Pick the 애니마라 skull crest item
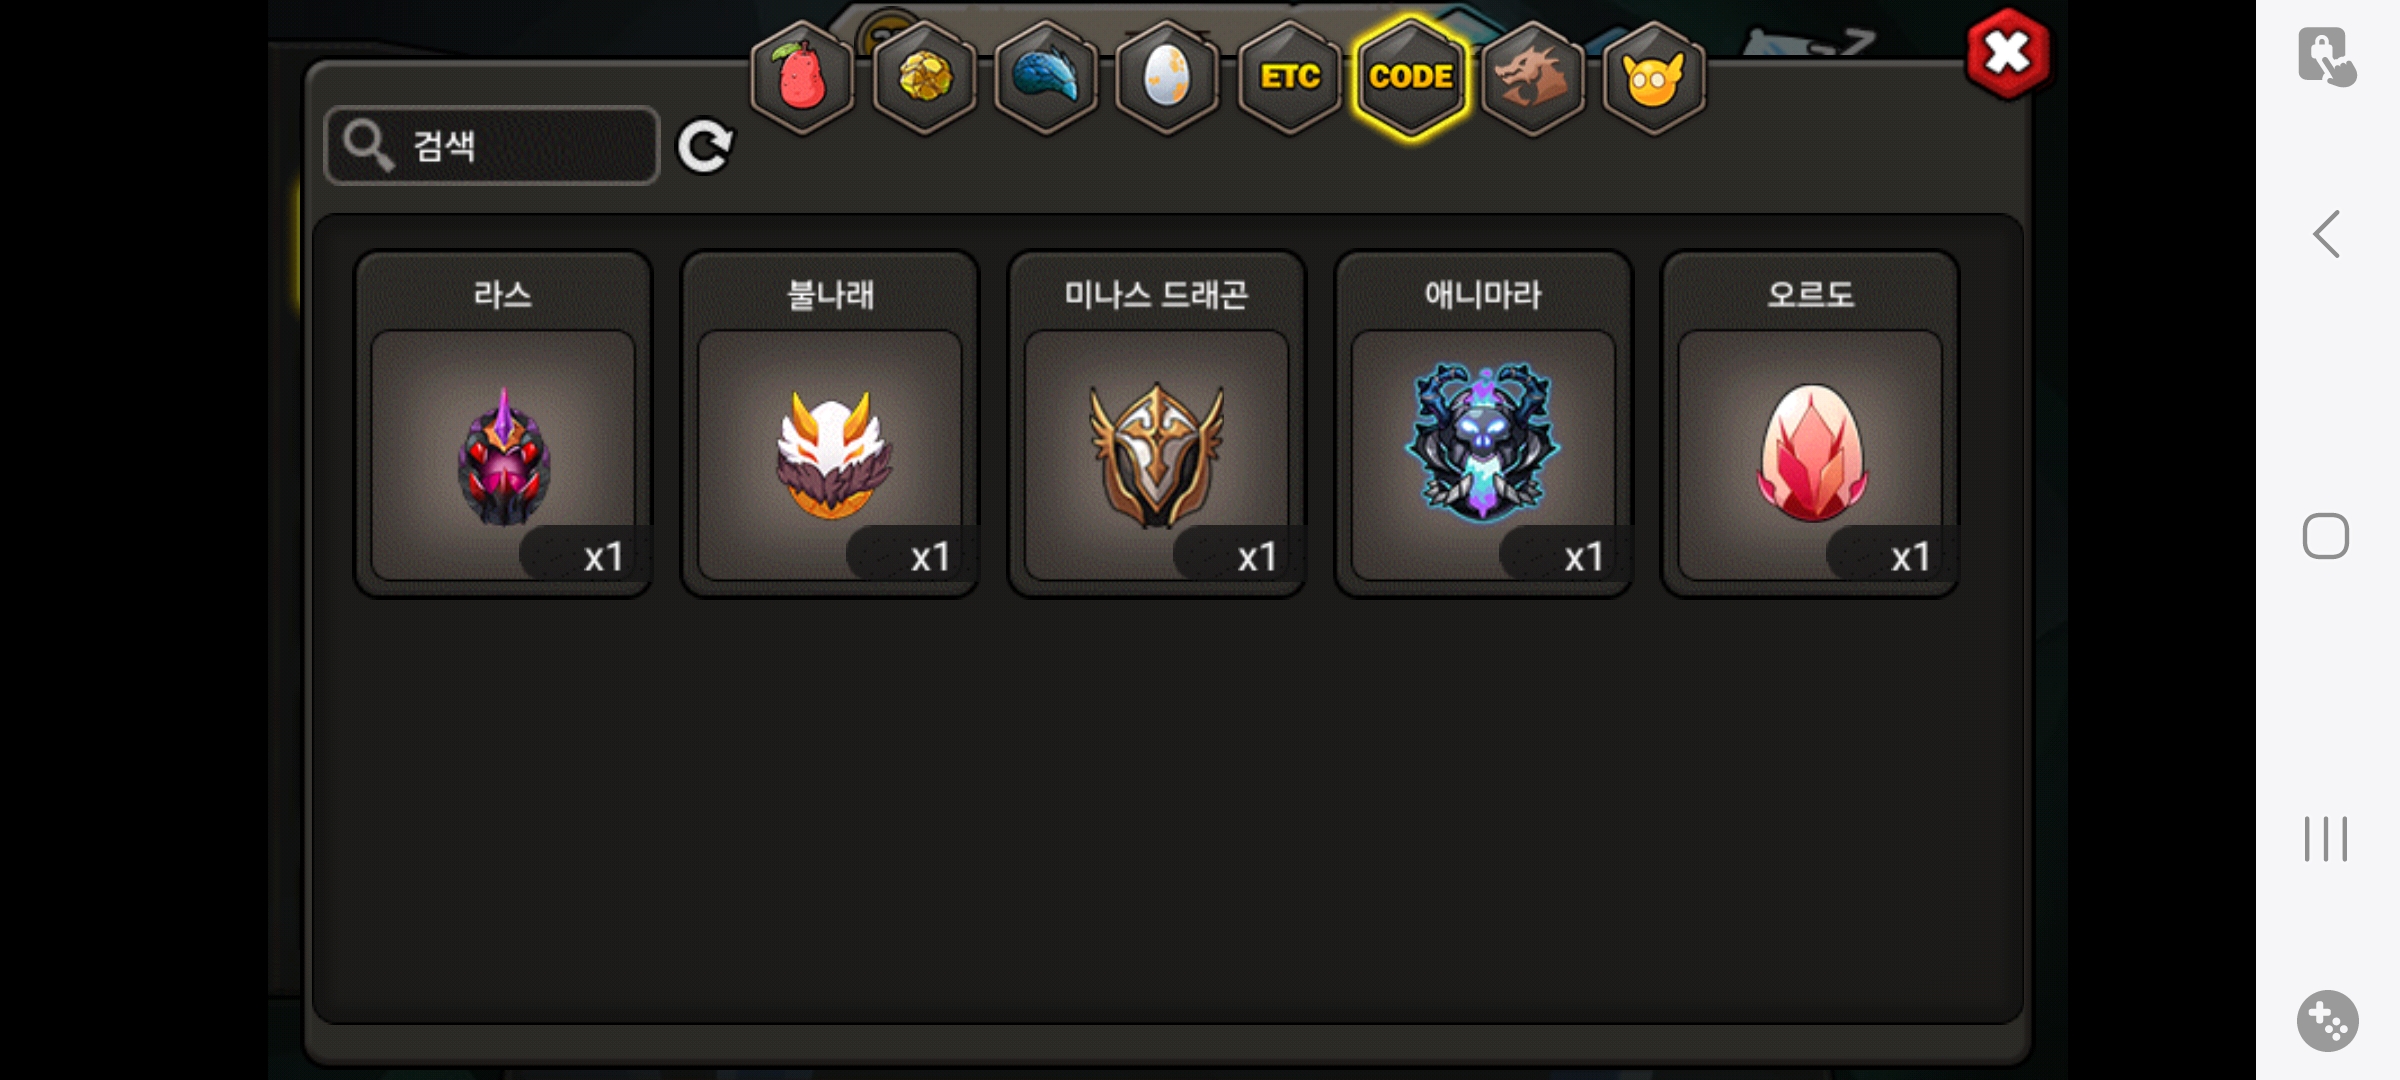The image size is (2400, 1080). (x=1484, y=424)
